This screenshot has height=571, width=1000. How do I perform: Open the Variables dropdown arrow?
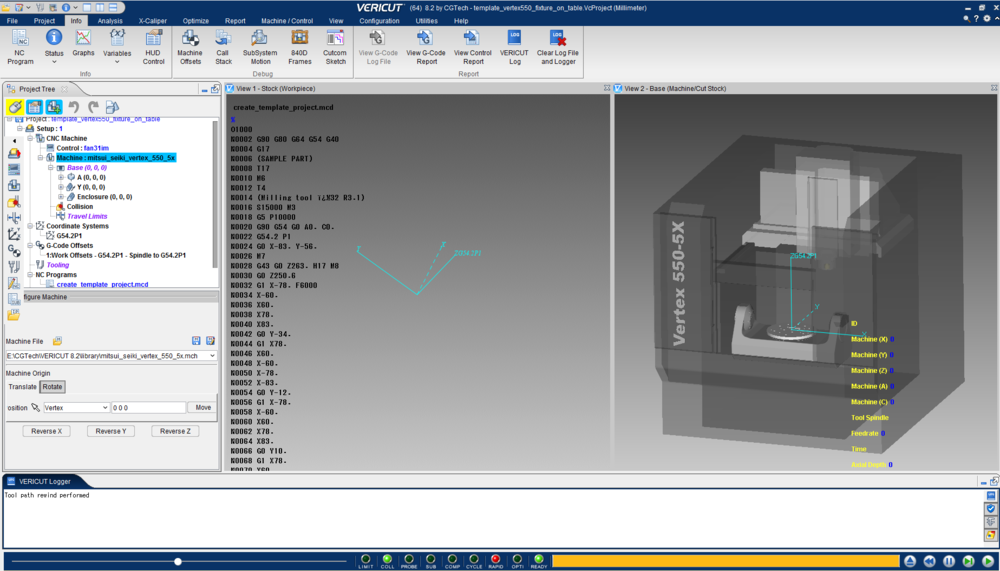coord(117,62)
